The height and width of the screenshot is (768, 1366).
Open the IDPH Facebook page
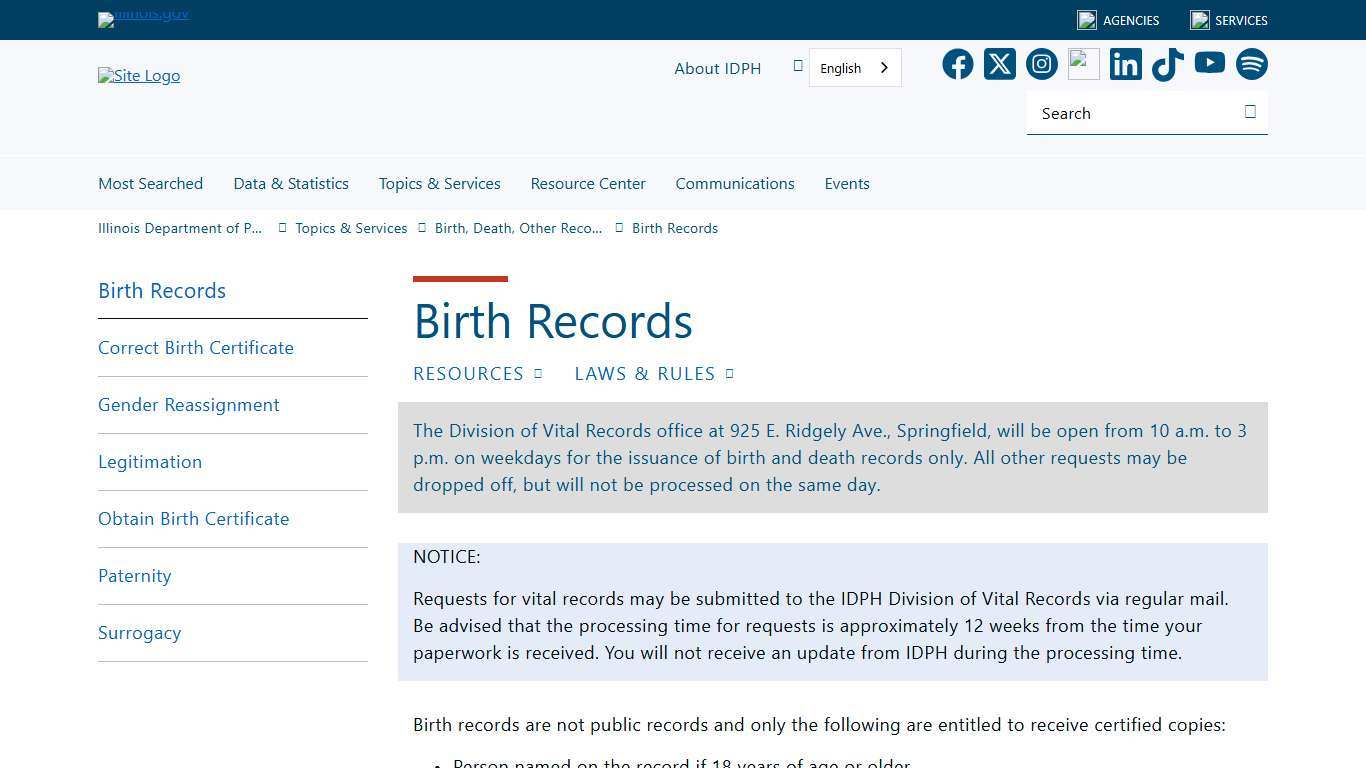957,63
